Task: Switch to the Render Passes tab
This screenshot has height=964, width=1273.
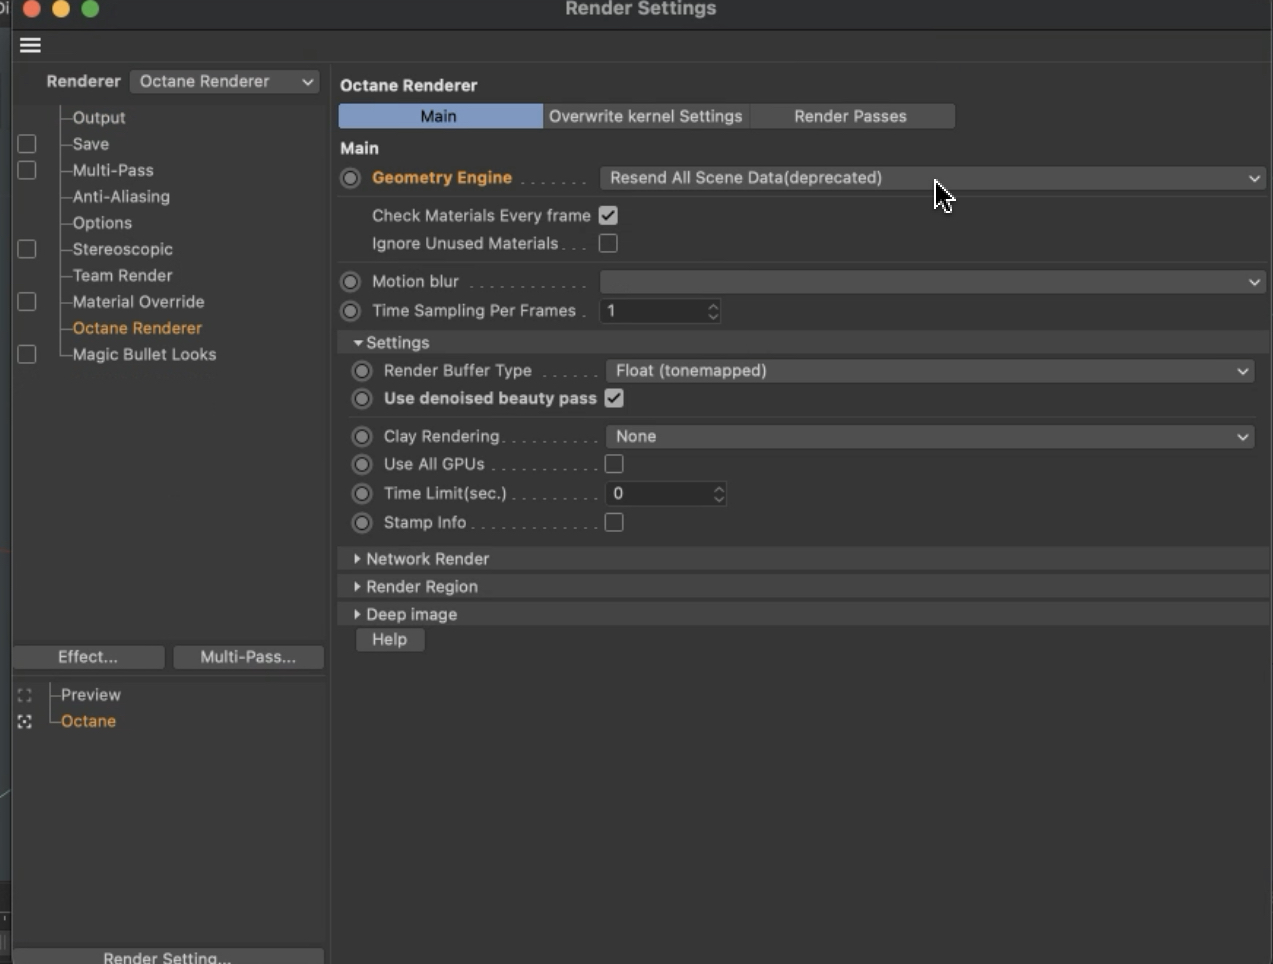Action: click(850, 116)
